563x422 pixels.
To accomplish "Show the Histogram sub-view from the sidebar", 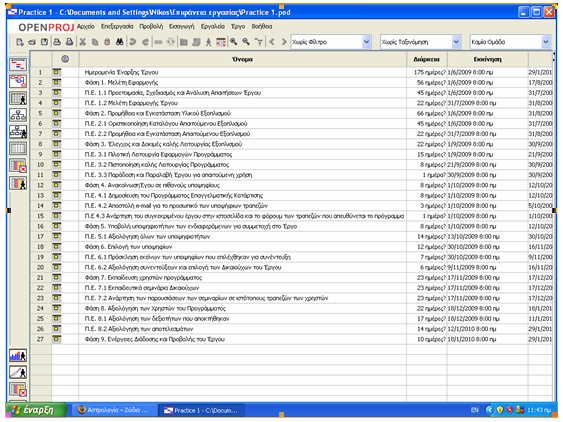I will click(18, 356).
